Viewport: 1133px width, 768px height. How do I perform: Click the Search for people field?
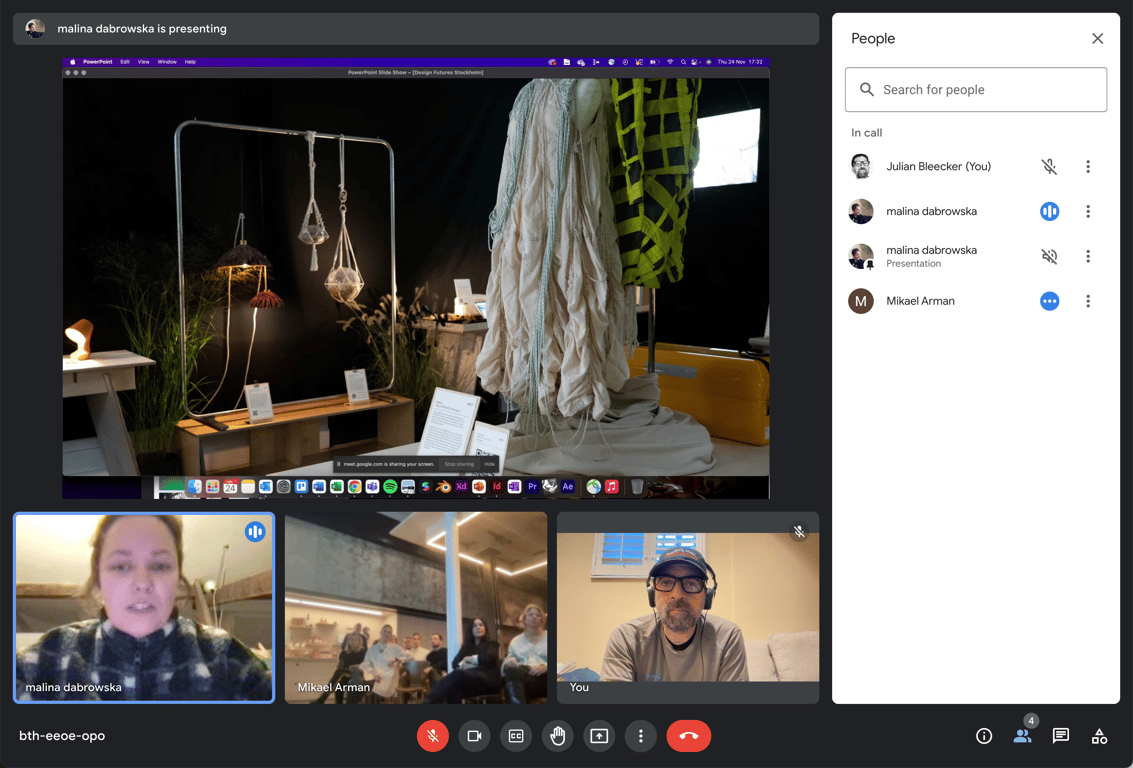(975, 90)
